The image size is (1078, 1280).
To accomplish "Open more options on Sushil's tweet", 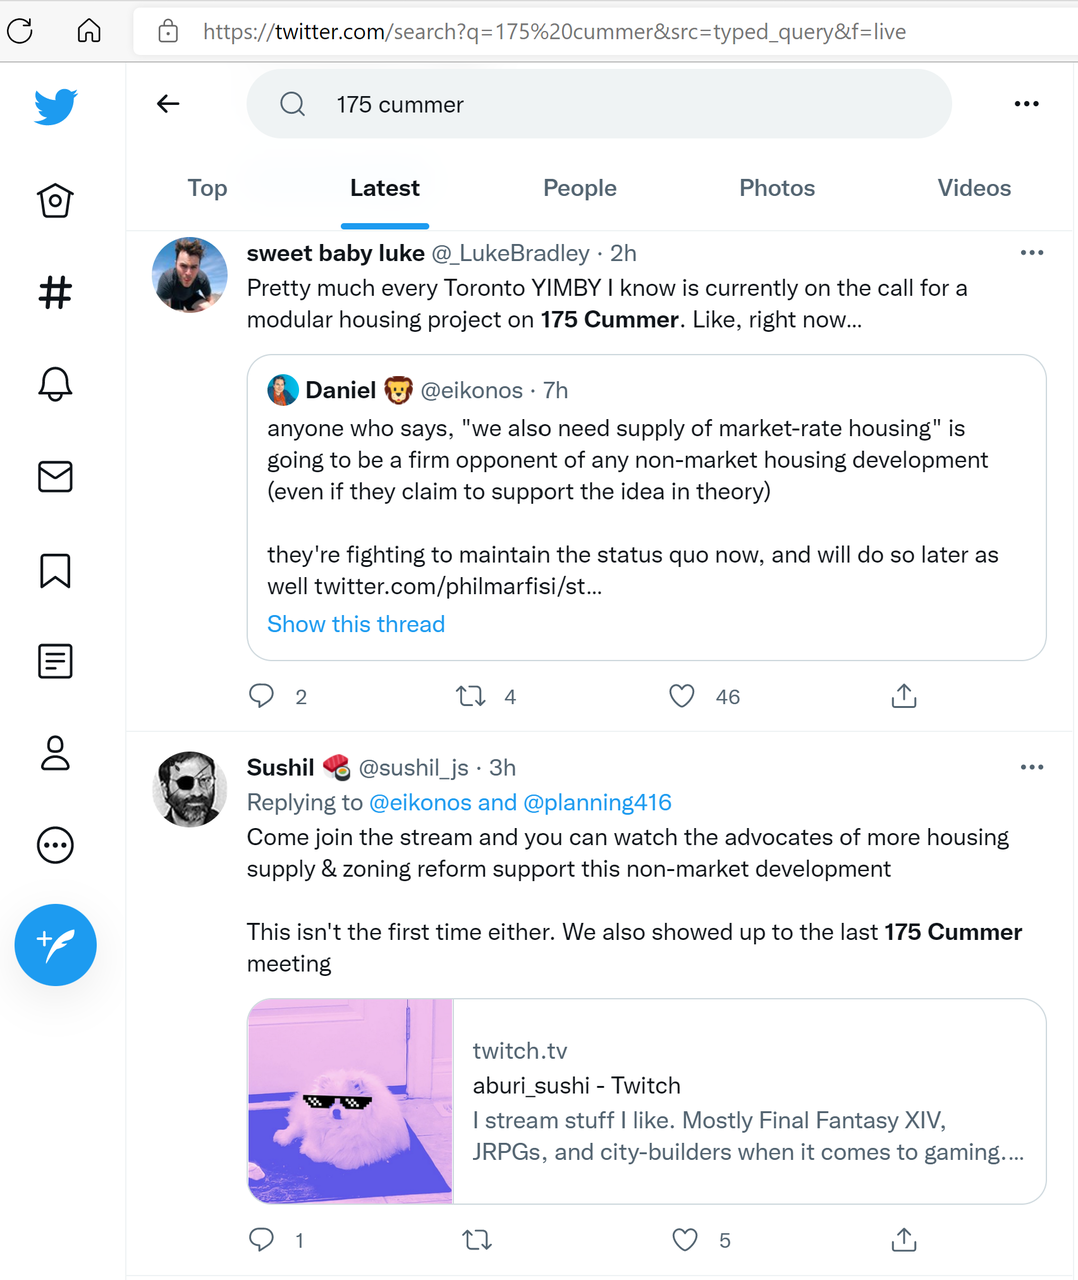I will [x=1032, y=767].
